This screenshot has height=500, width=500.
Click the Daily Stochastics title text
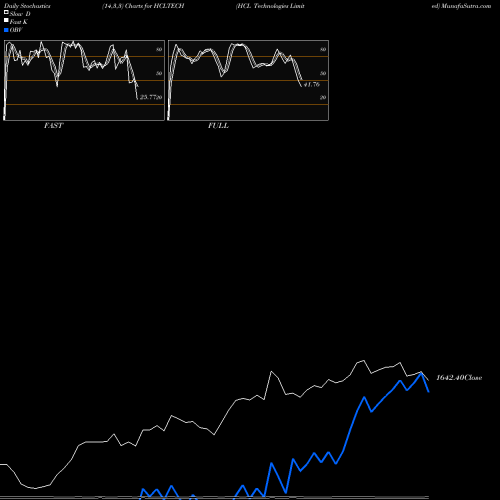coord(27,6)
